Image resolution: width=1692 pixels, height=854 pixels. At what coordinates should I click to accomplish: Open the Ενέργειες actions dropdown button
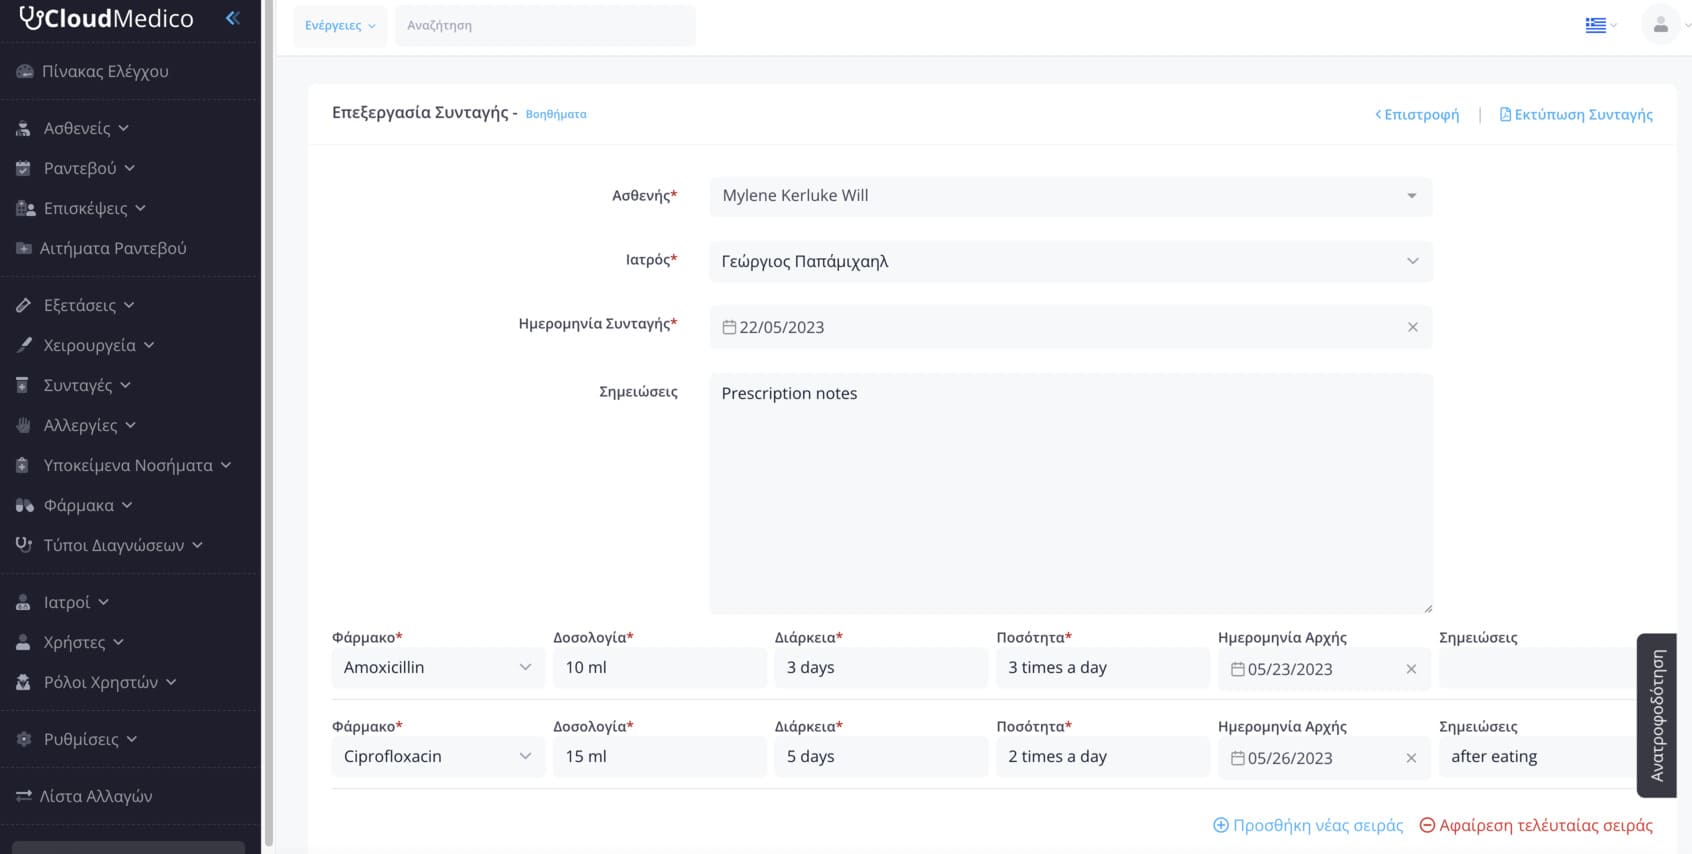click(340, 25)
